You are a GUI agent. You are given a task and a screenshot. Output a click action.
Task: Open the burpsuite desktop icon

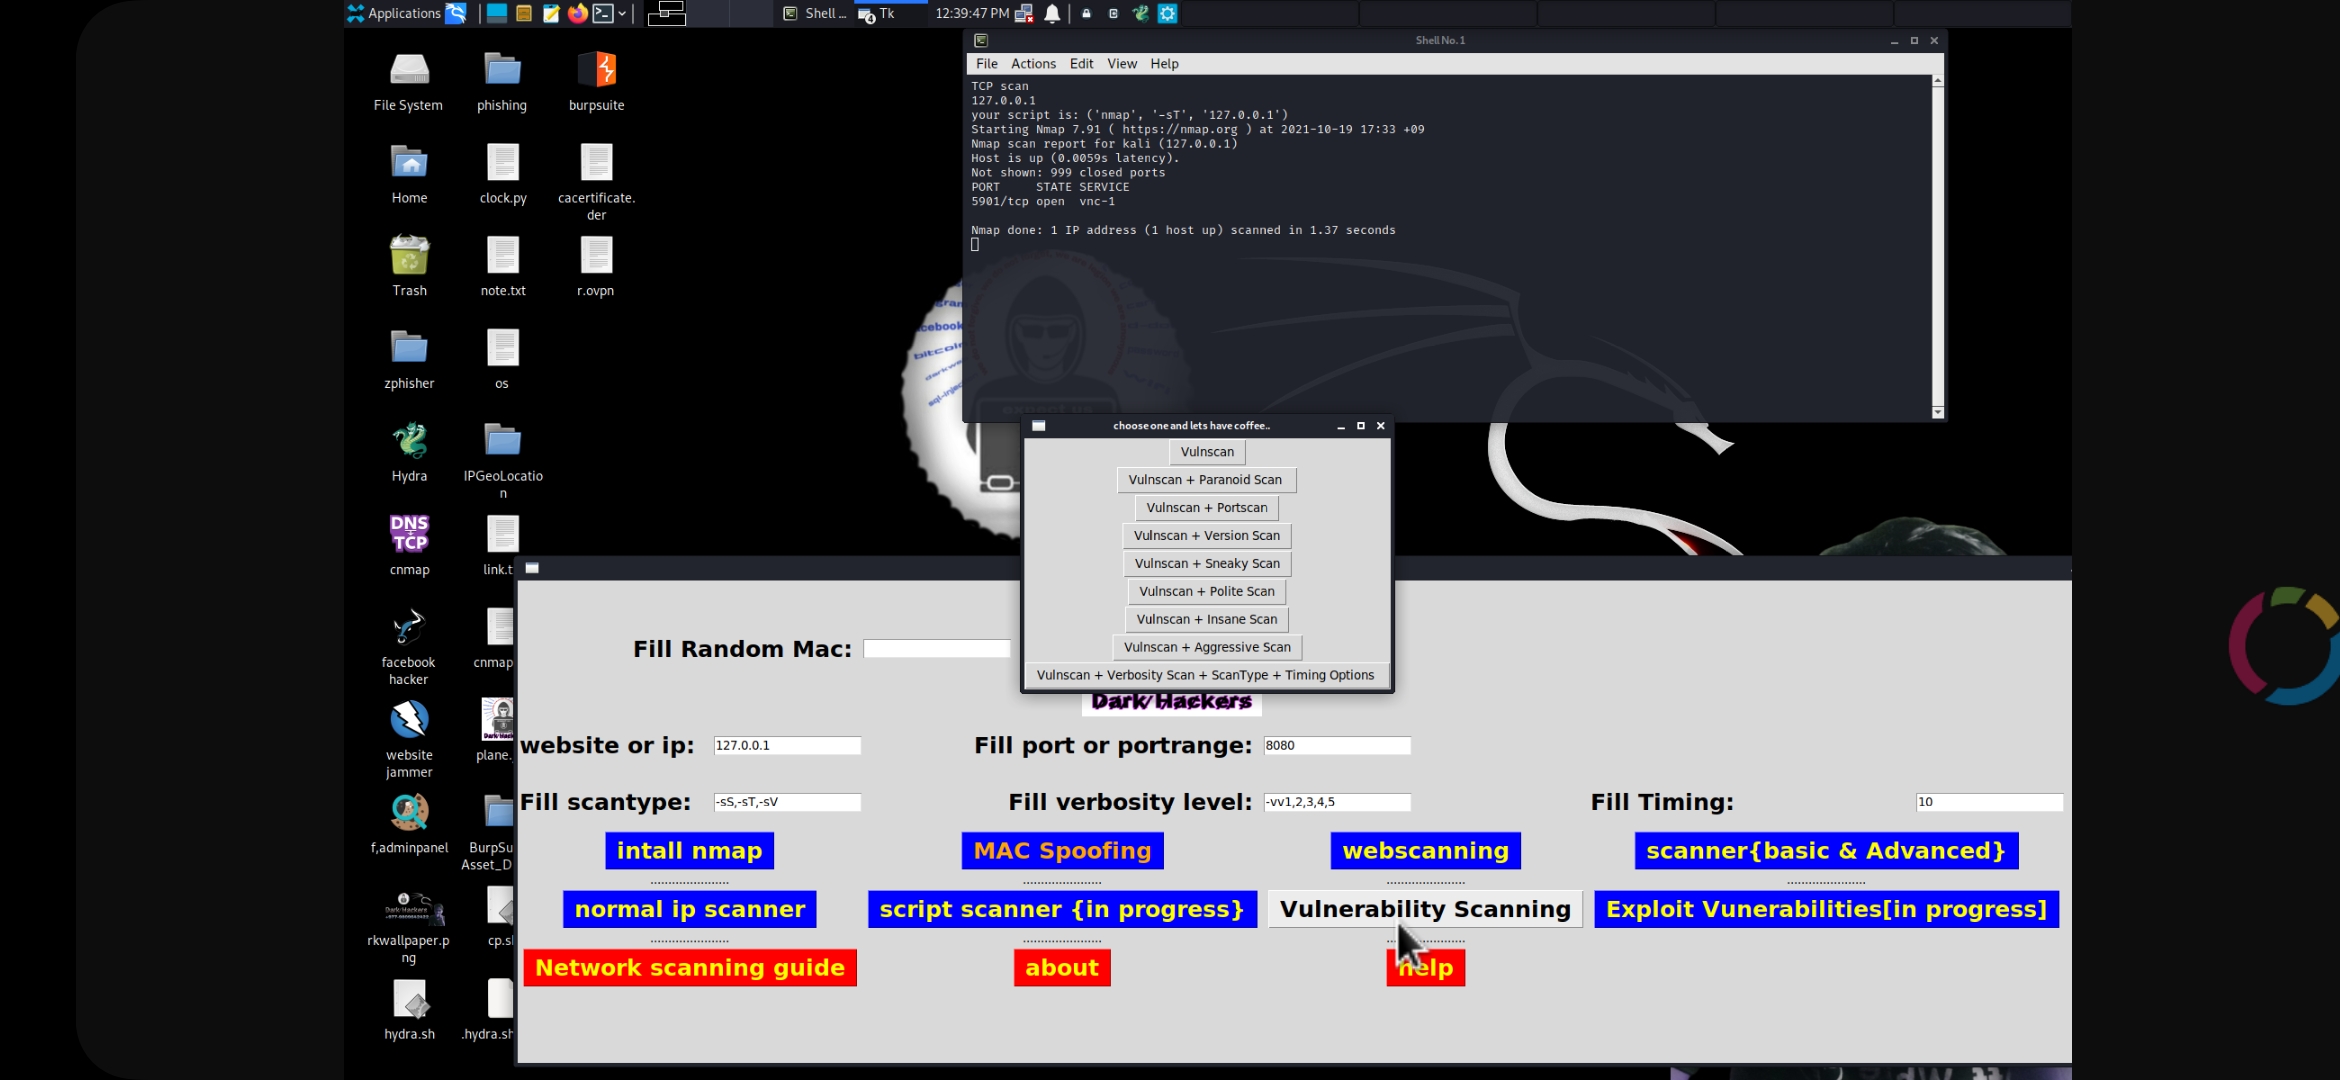pos(596,70)
